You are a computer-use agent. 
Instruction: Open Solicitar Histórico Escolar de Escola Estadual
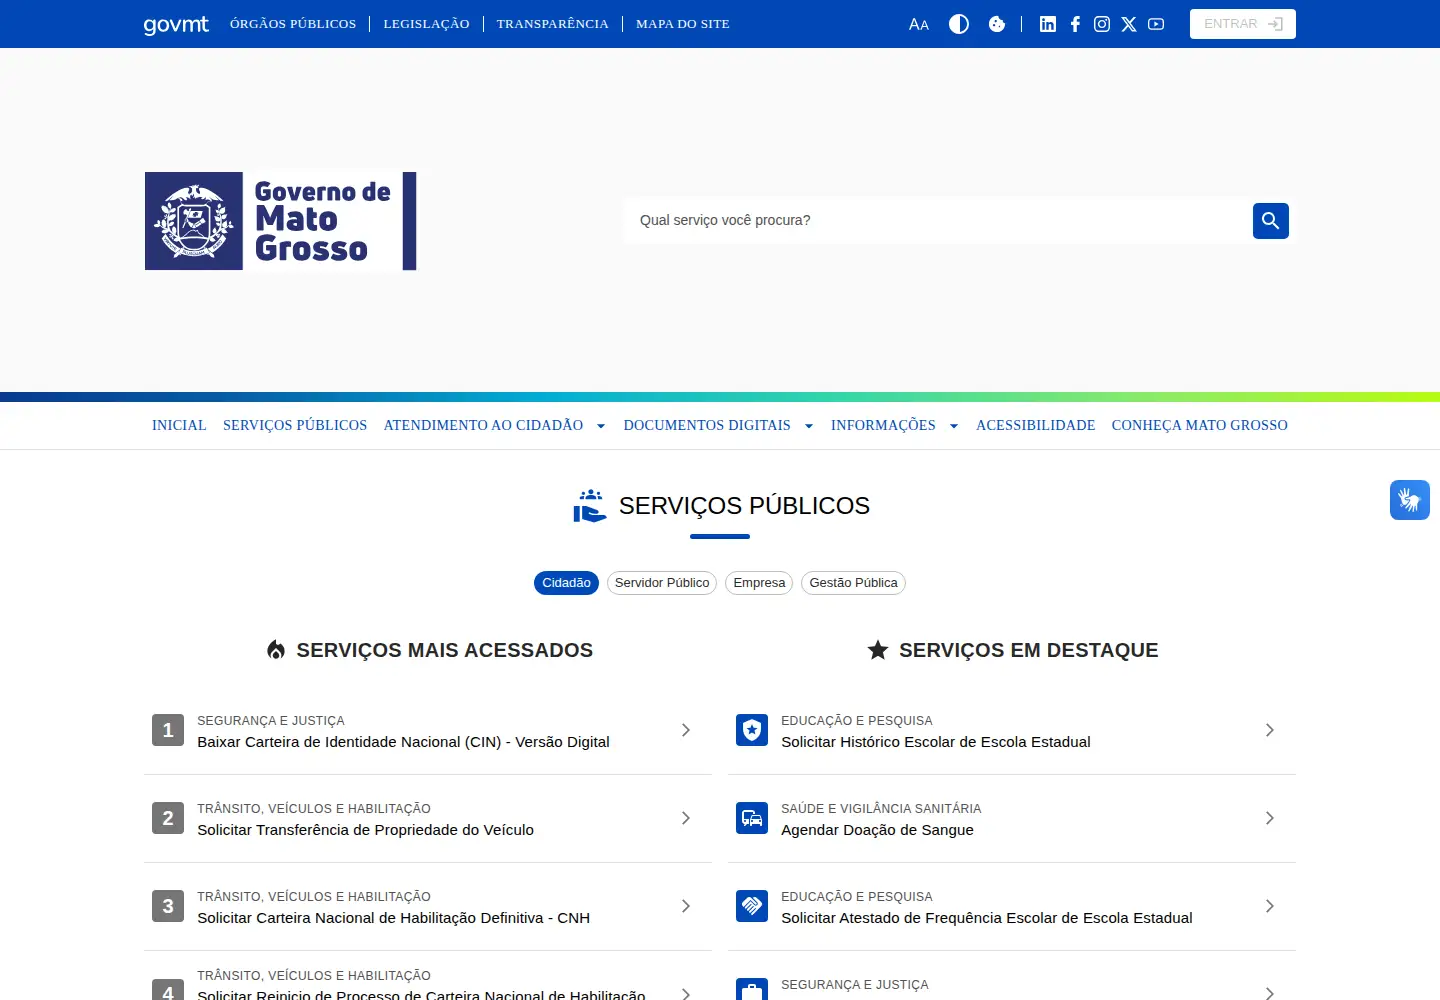point(1012,730)
